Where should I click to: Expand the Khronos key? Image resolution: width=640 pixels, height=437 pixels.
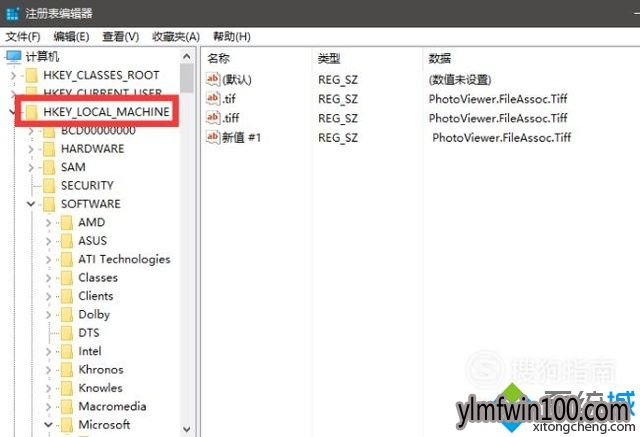coord(49,370)
